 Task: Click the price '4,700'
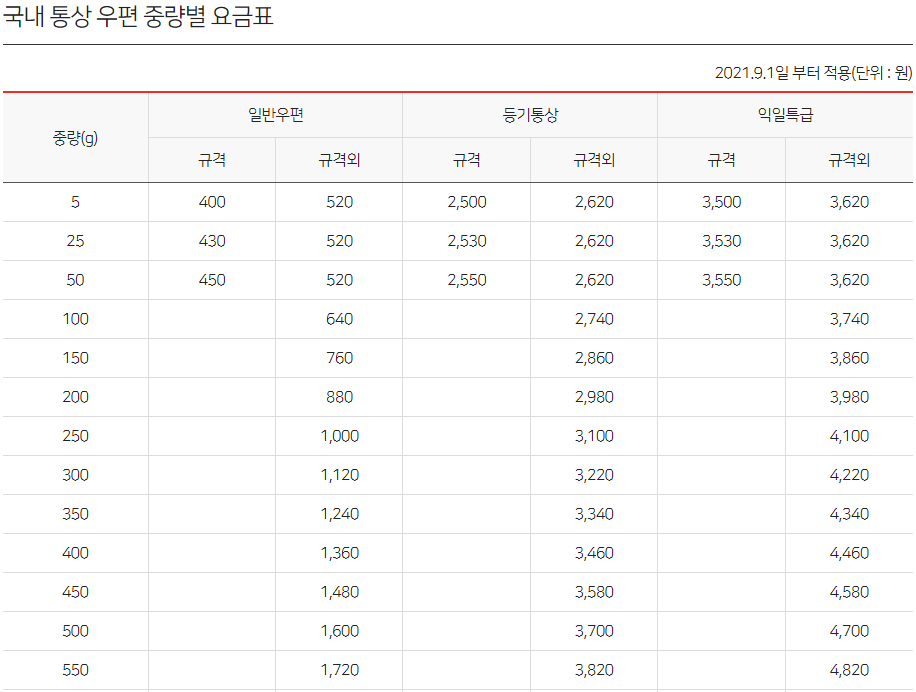tap(849, 631)
